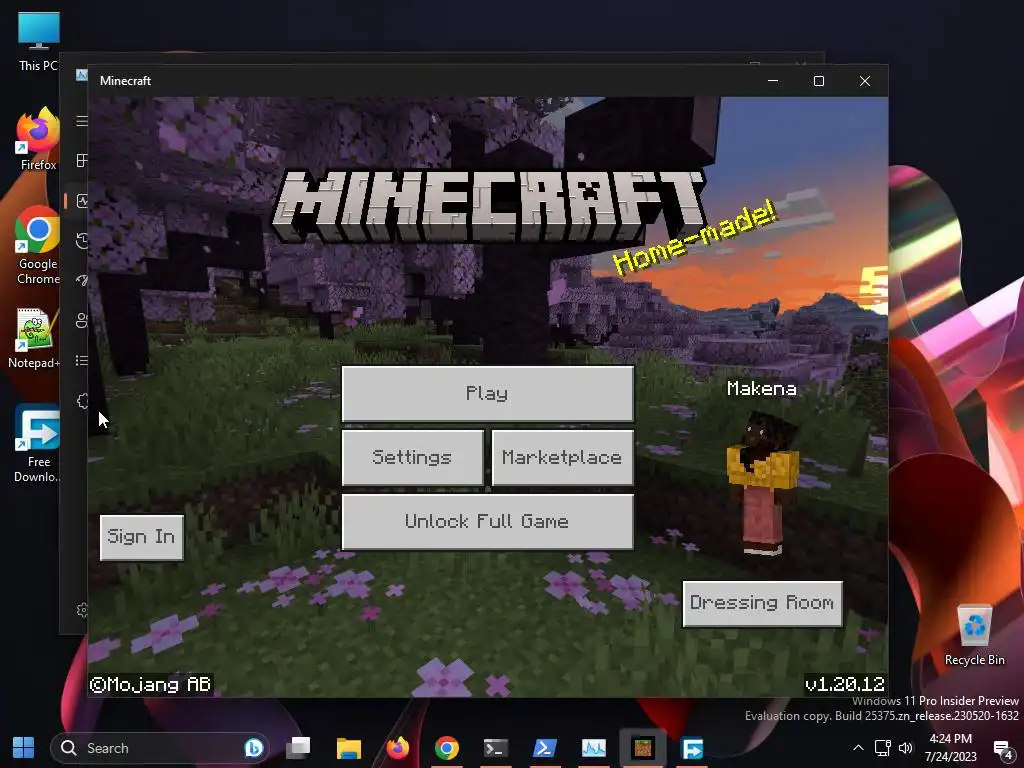The width and height of the screenshot is (1024, 768).
Task: Select Free Download Manager desktop shortcut
Action: click(x=37, y=444)
